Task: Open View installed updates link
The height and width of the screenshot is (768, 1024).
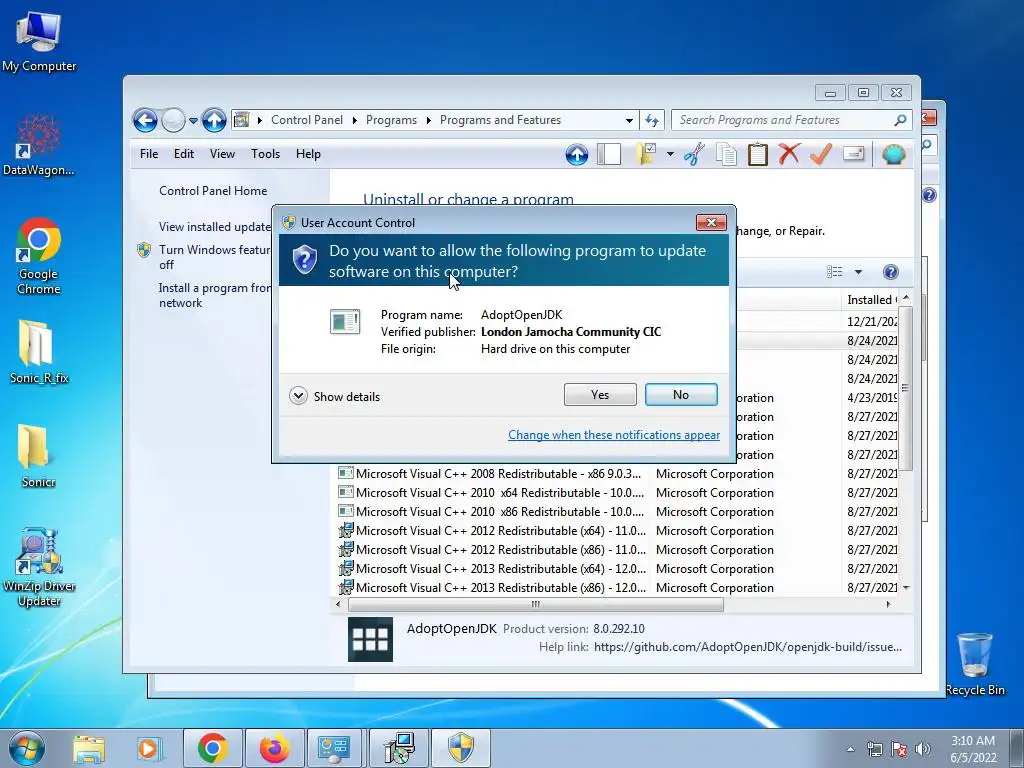Action: (x=215, y=227)
